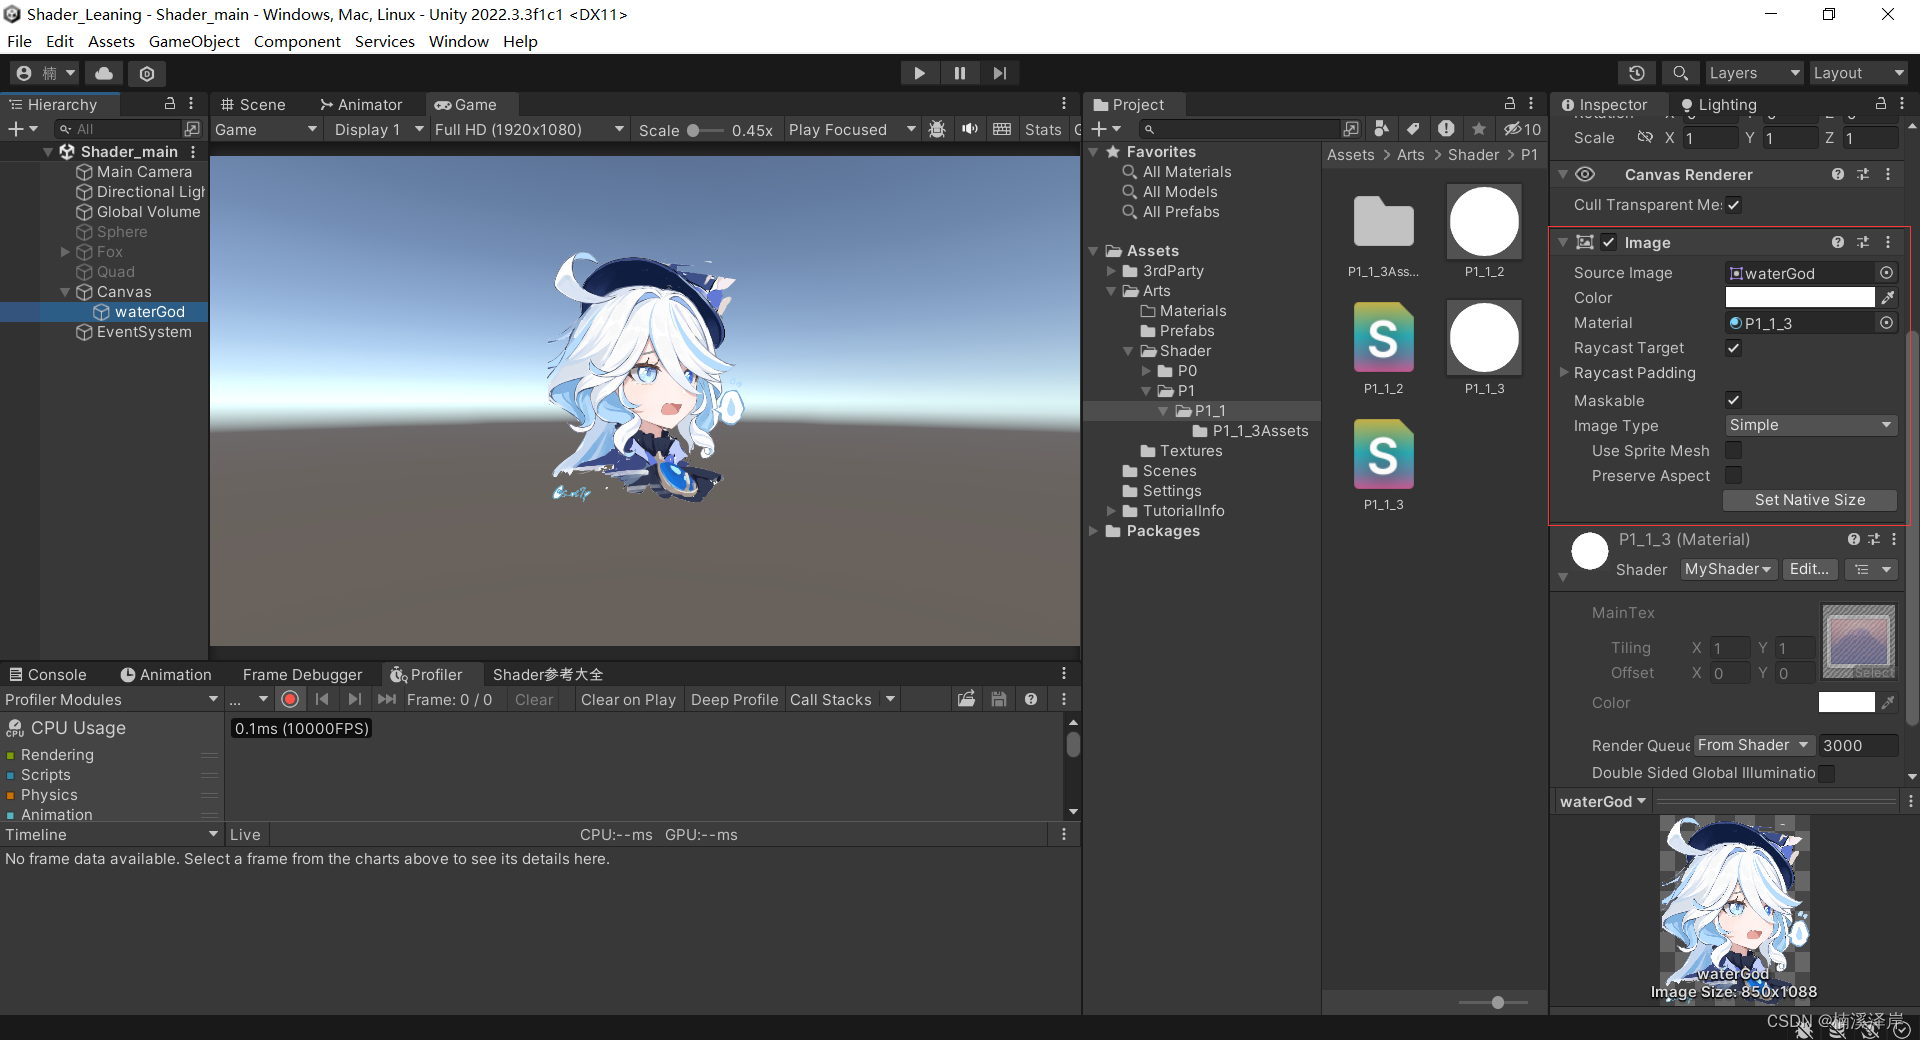Open the Image Type dropdown
Viewport: 1920px width, 1040px height.
[1810, 425]
